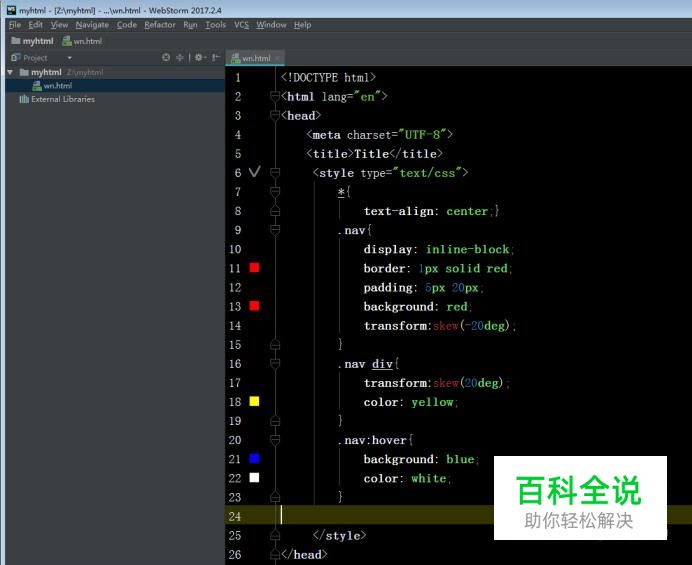Click '.nav div' selector on line 16
Viewport: 692px width, 565px height.
365,364
